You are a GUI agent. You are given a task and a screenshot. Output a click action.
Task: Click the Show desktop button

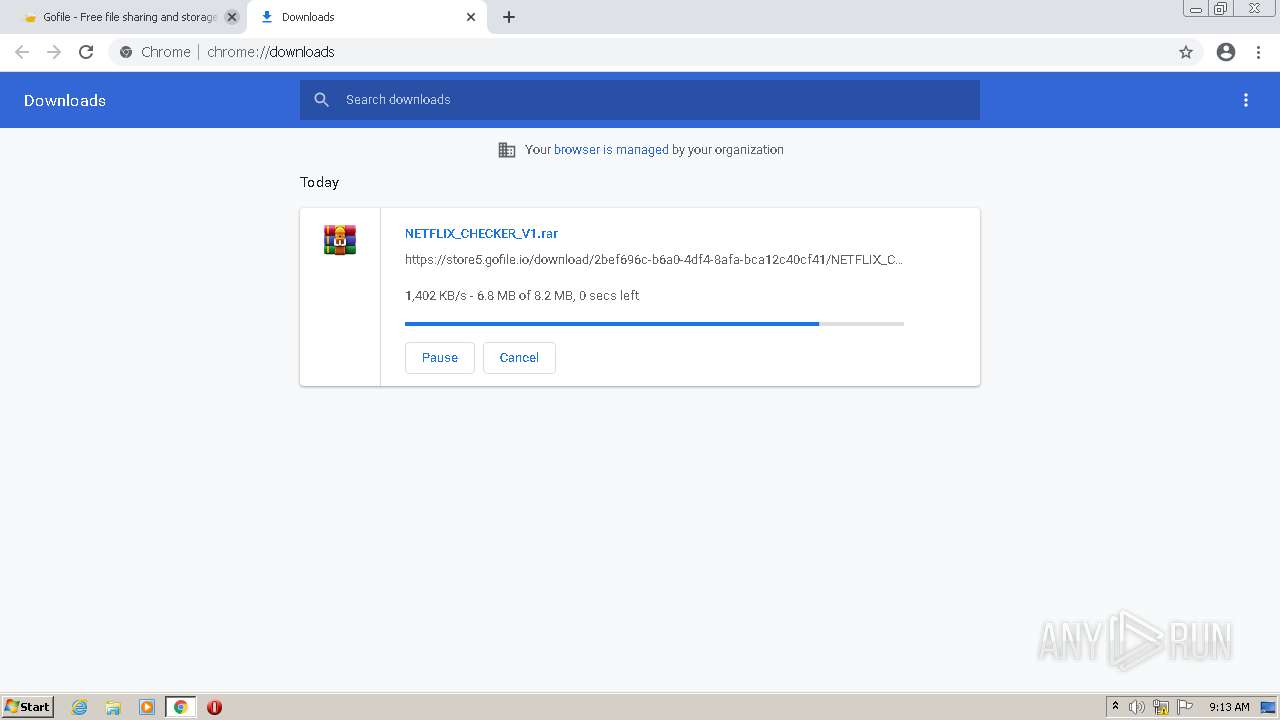[1269, 707]
